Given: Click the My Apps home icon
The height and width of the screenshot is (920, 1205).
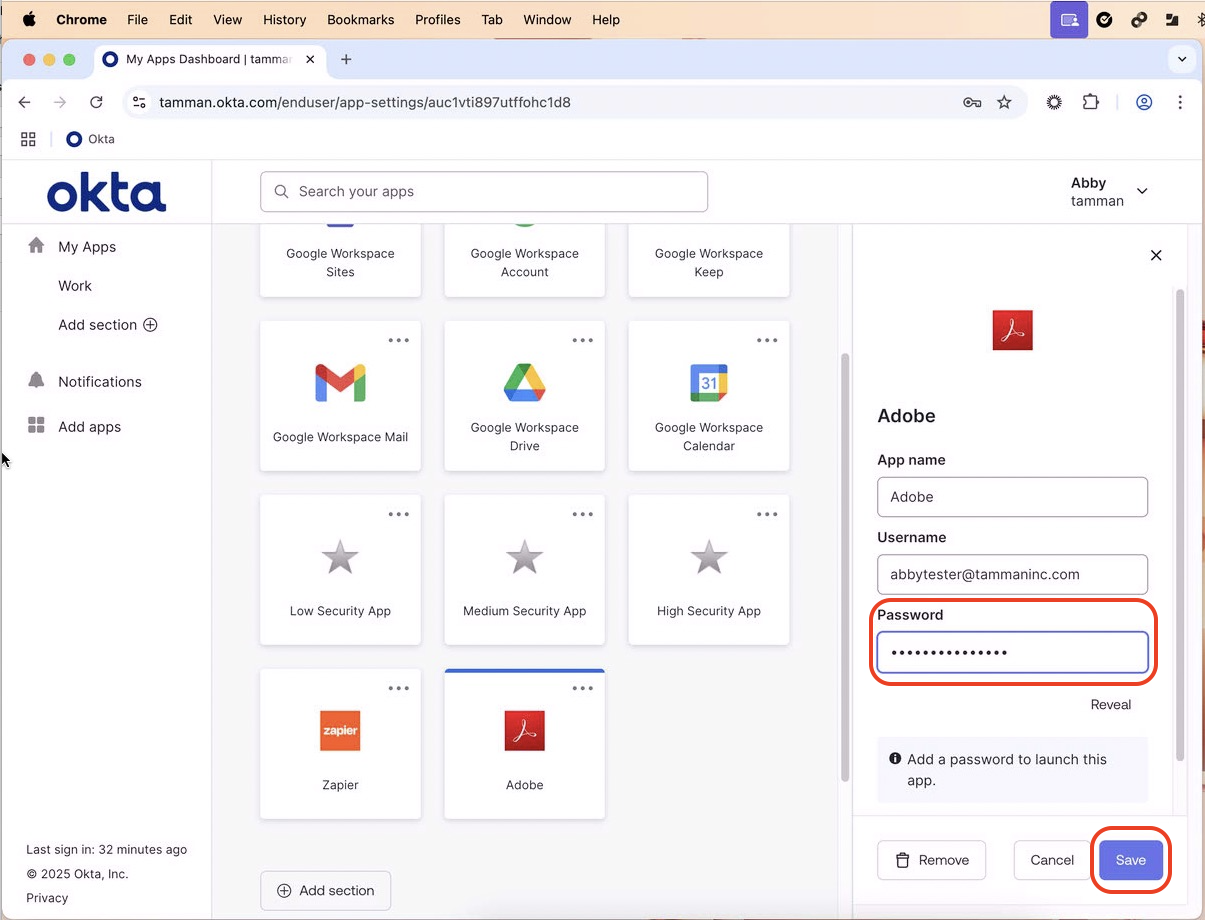Looking at the screenshot, I should click(37, 246).
